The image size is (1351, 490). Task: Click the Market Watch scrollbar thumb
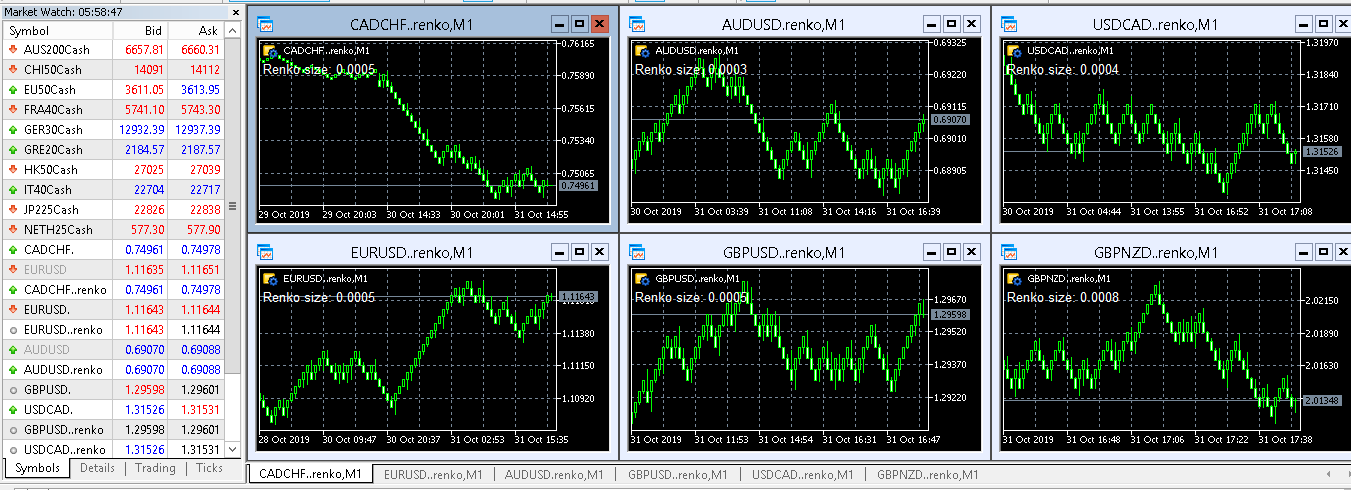coord(233,206)
